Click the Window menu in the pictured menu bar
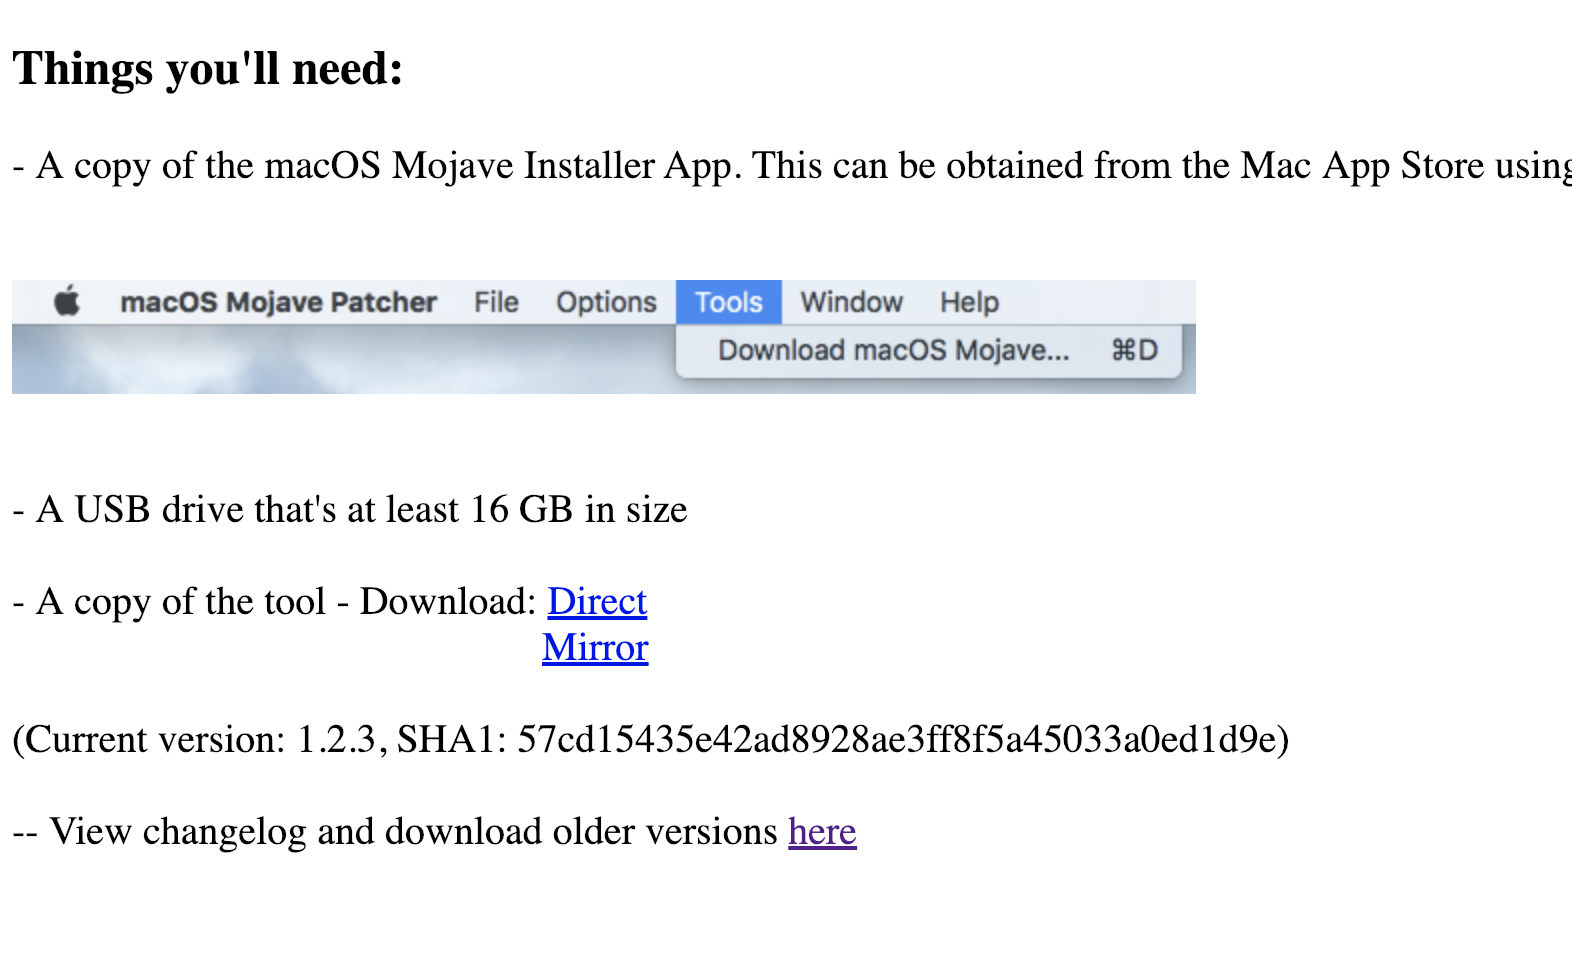Screen dimensions: 1572x964 [851, 302]
